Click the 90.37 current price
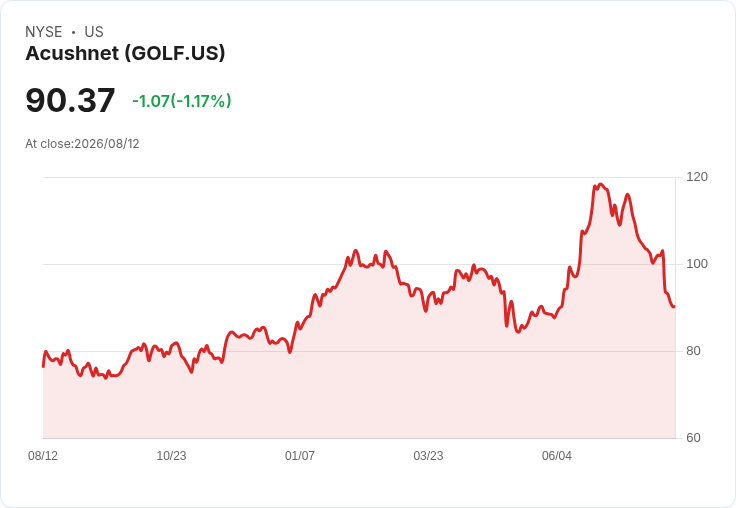Viewport: 736px width, 508px height. (x=70, y=100)
